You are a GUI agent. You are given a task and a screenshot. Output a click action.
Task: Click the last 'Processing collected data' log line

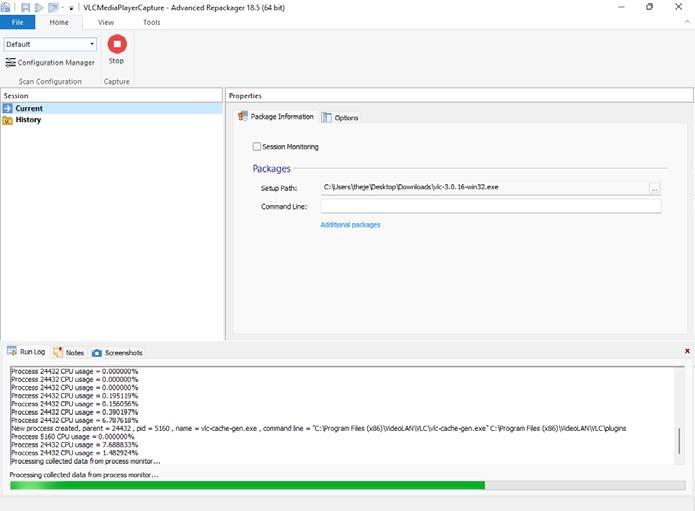85,461
